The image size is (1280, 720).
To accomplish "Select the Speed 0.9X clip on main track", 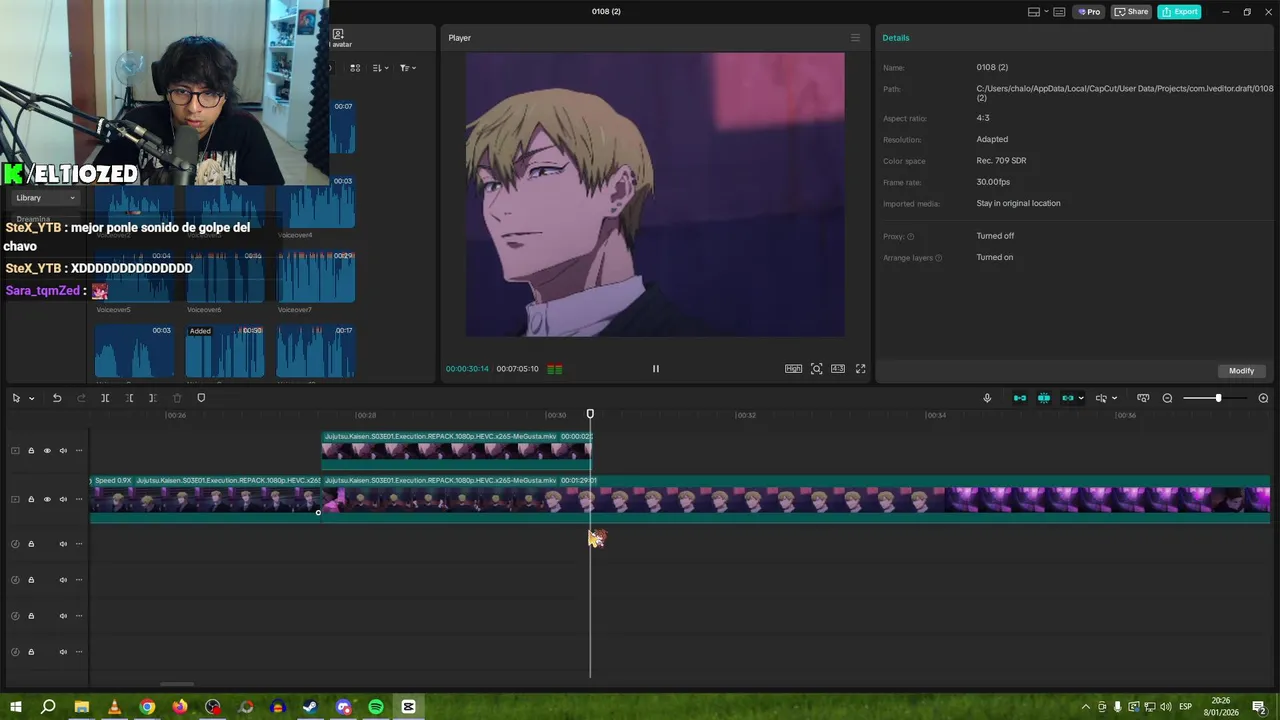I will [x=205, y=498].
